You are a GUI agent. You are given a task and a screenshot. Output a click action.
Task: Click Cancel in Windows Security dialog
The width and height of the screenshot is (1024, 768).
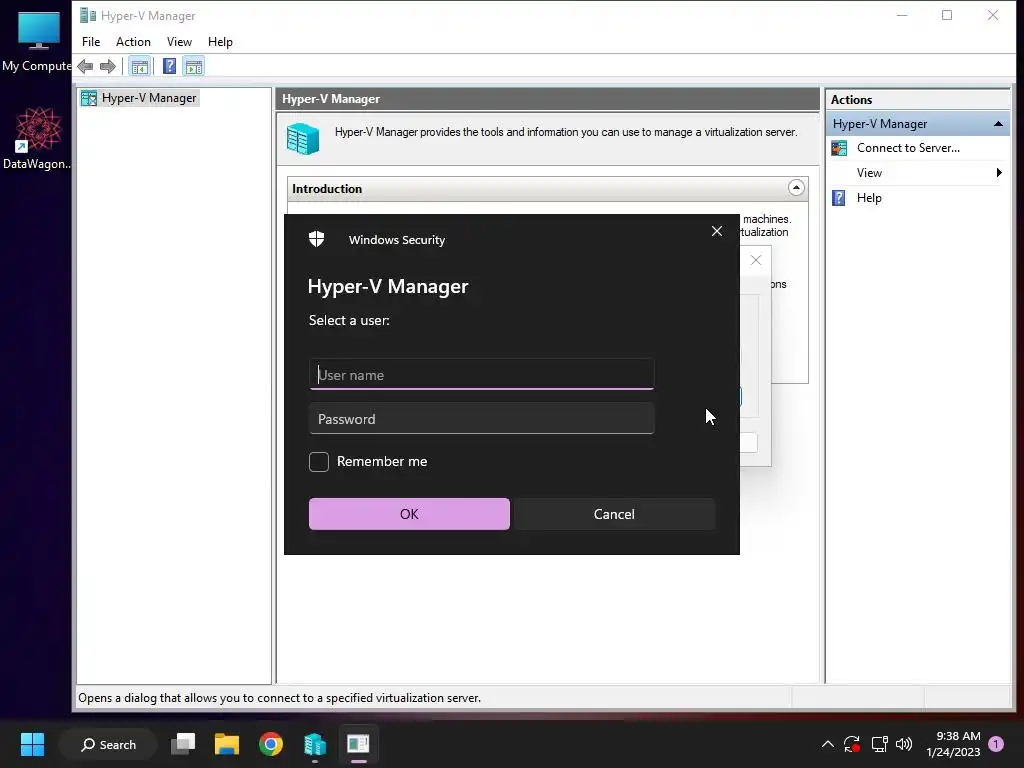[x=614, y=514]
